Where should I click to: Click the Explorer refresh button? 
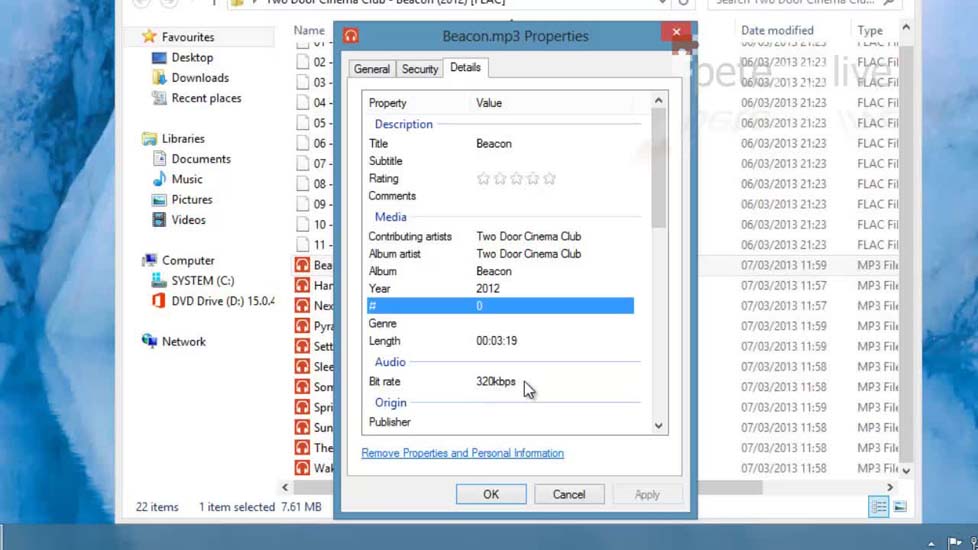click(683, 3)
